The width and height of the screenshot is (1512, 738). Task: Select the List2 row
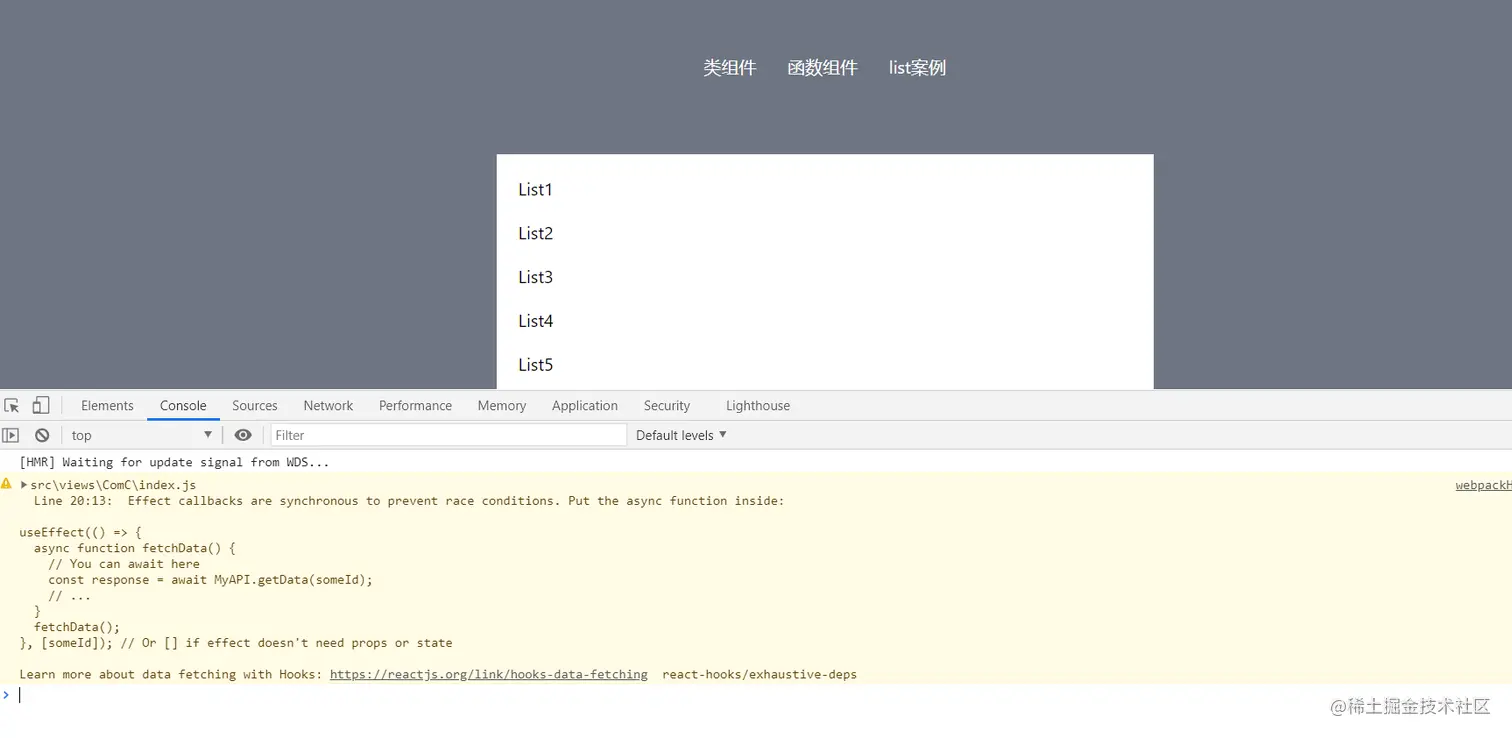coord(825,234)
